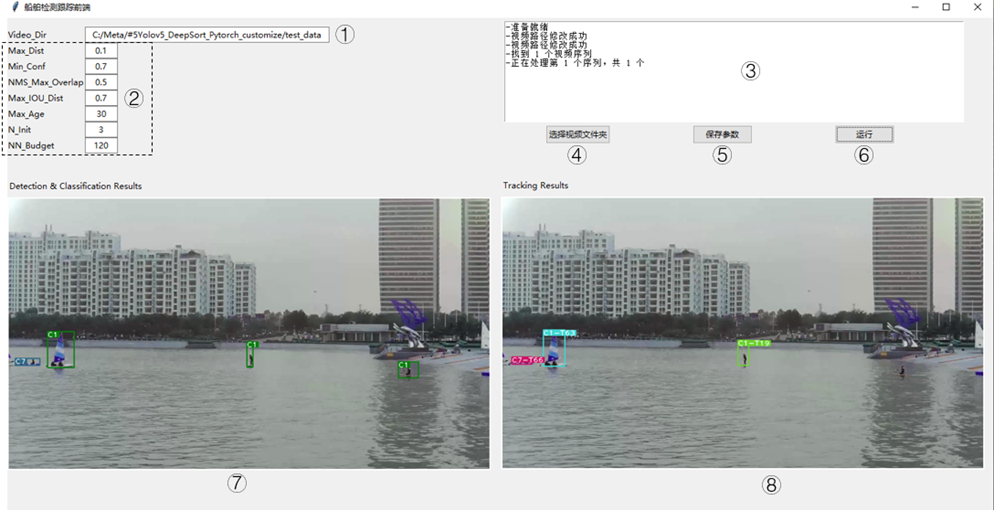Select the N_Init value field
The height and width of the screenshot is (511, 994).
[101, 130]
